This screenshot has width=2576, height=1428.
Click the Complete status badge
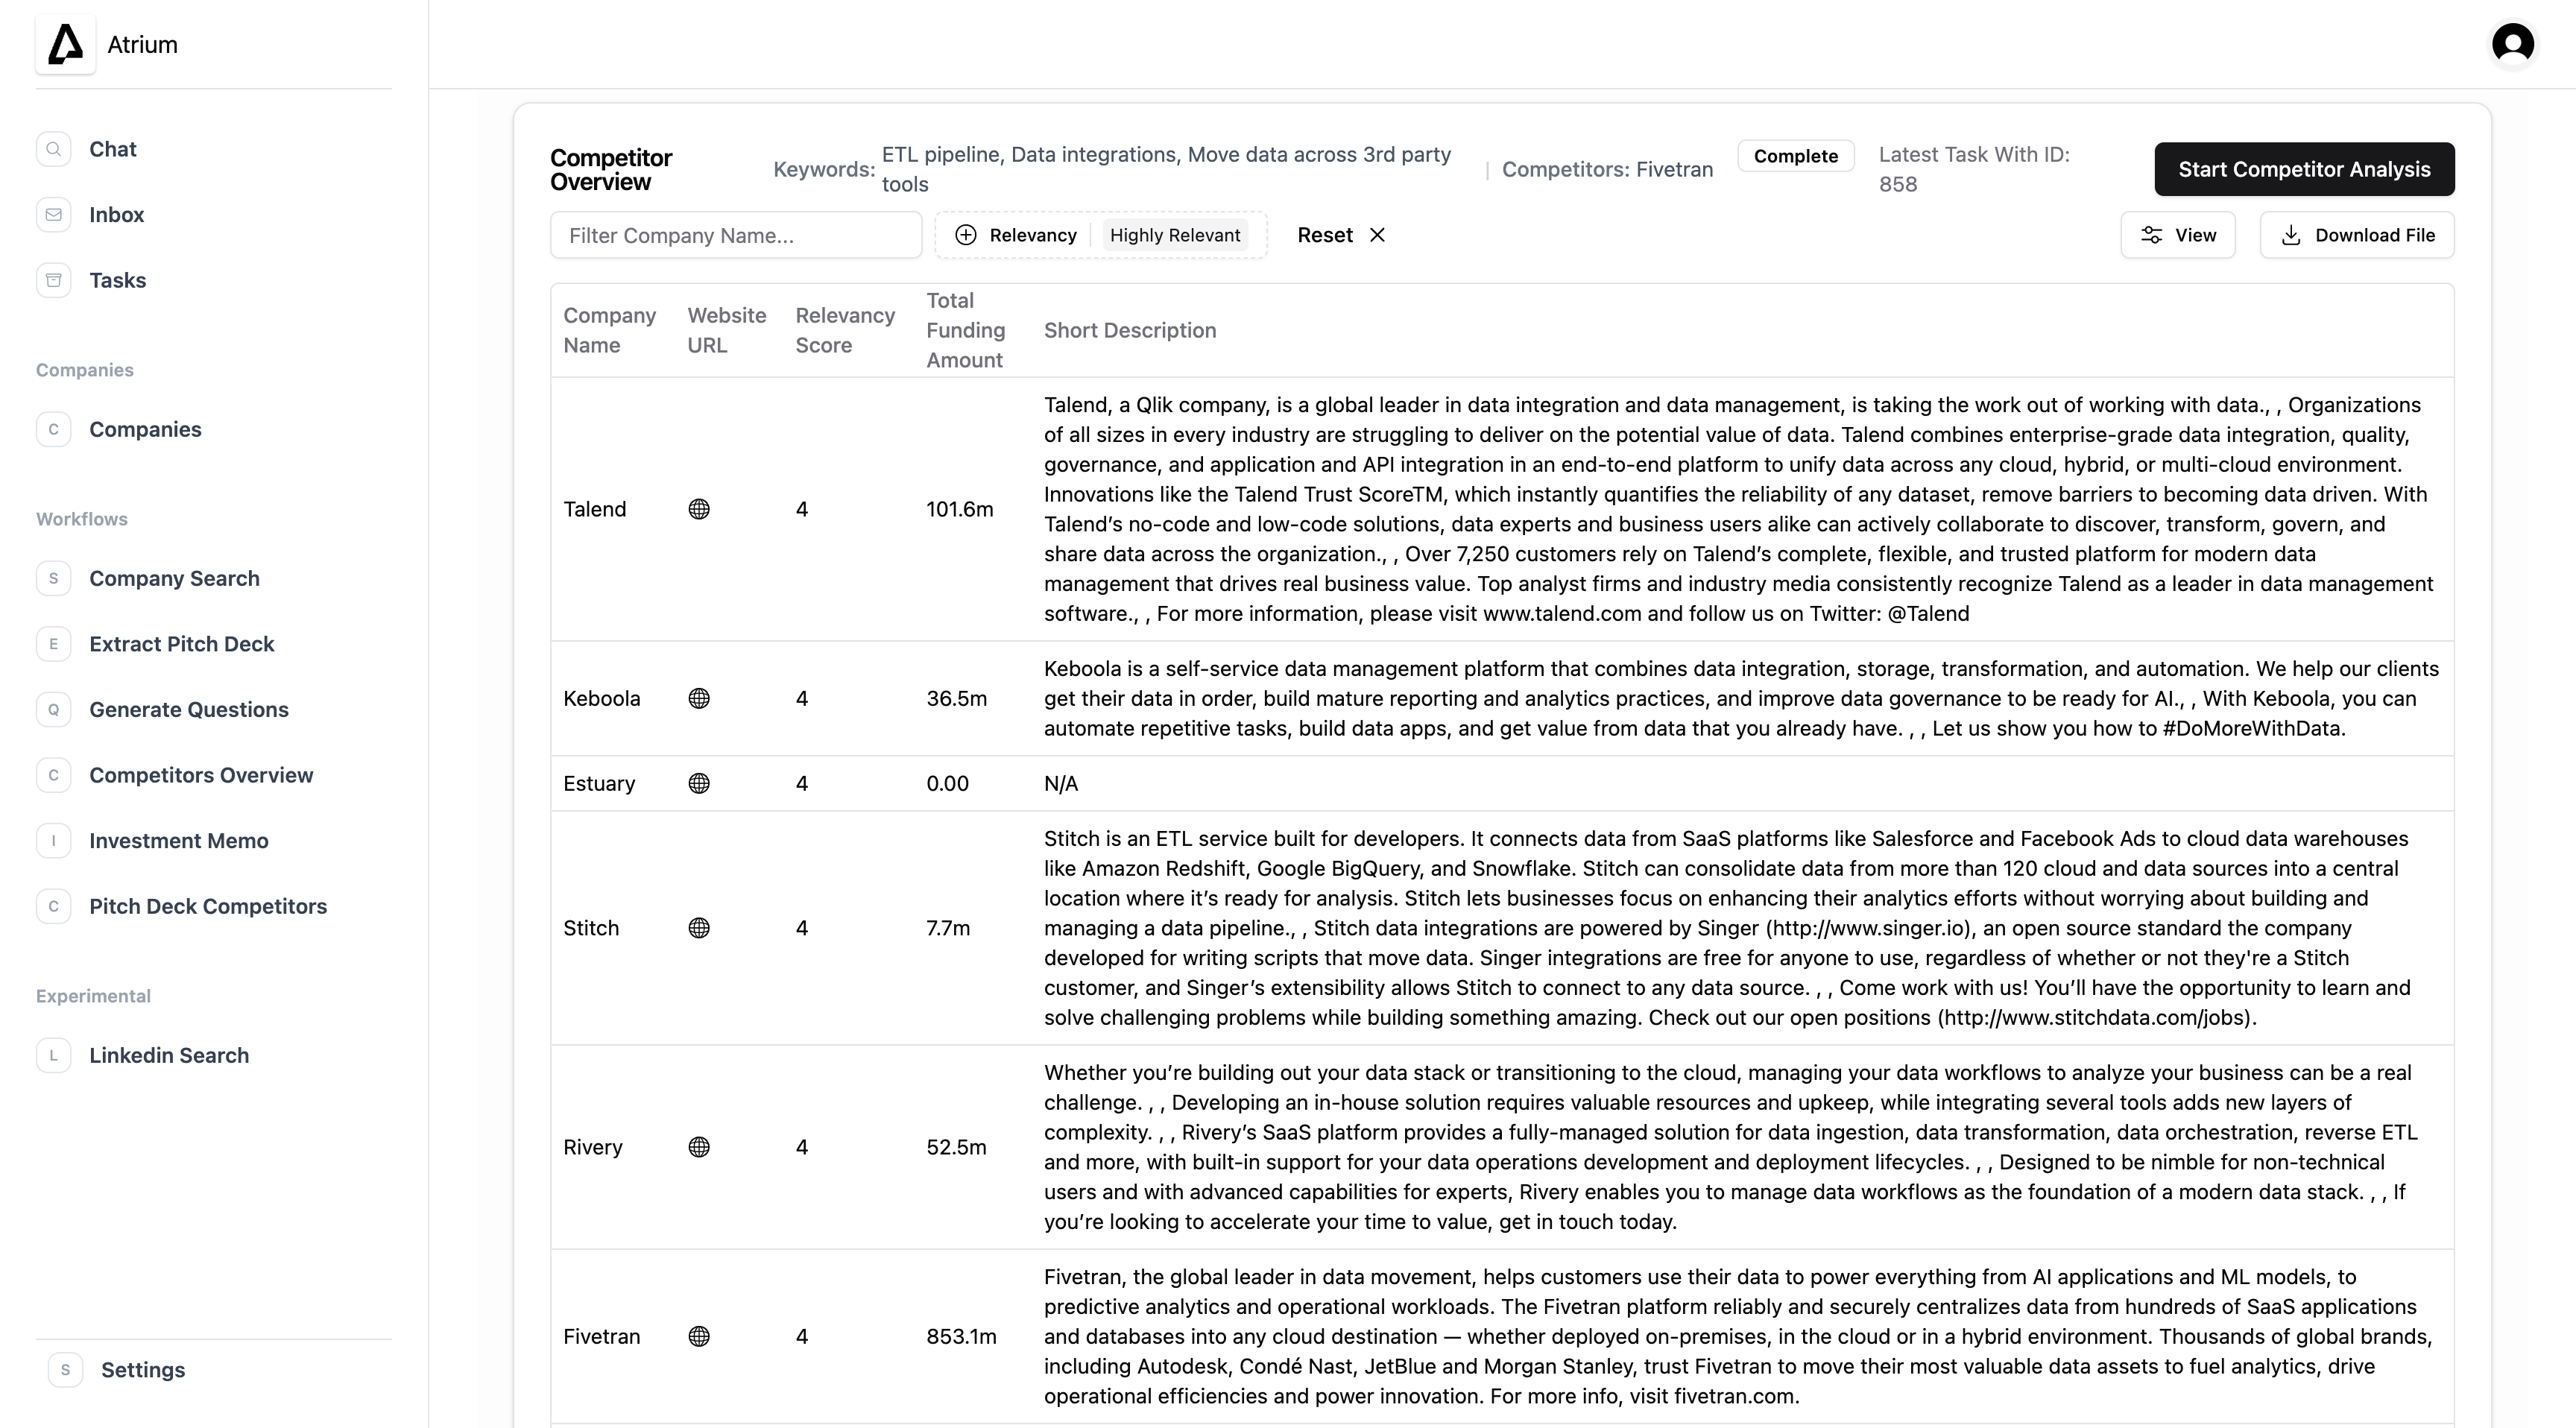point(1795,156)
